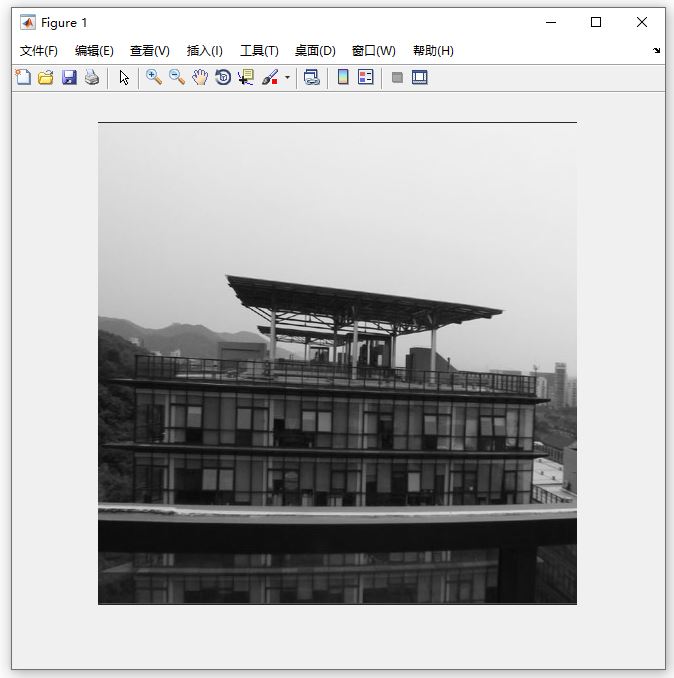Open the 窗口(W) menu
674x678 pixels.
[x=374, y=51]
